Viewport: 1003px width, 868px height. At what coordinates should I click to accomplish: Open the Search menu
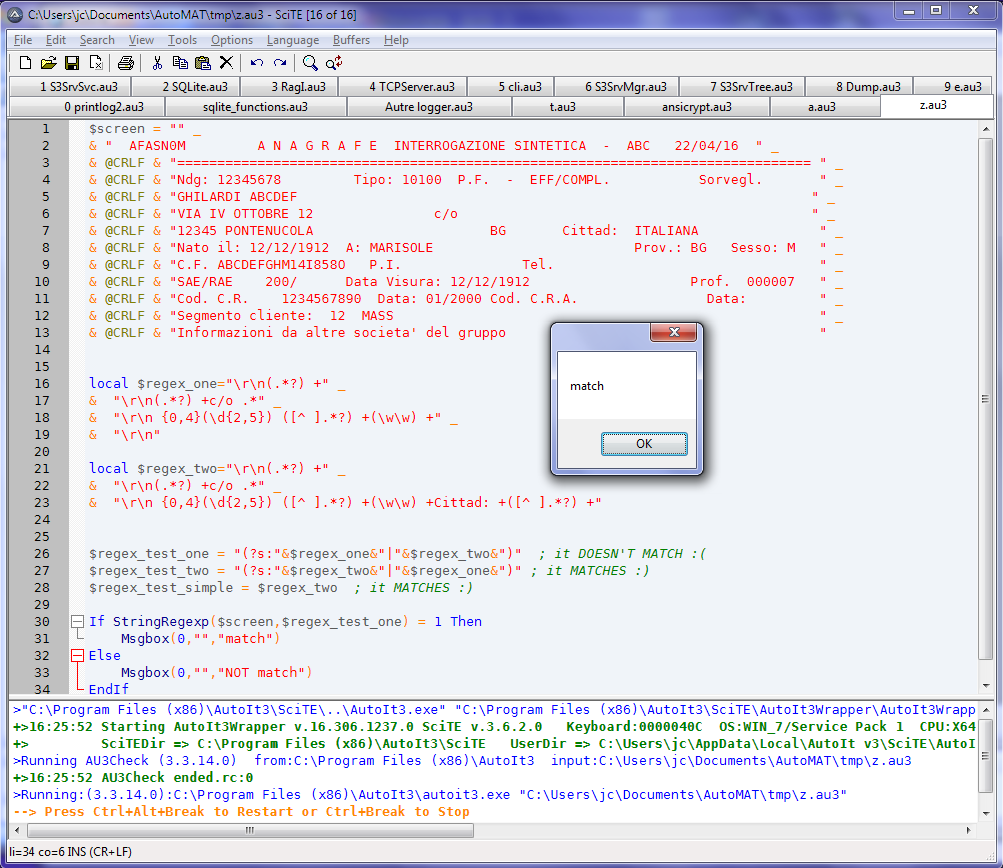(97, 40)
